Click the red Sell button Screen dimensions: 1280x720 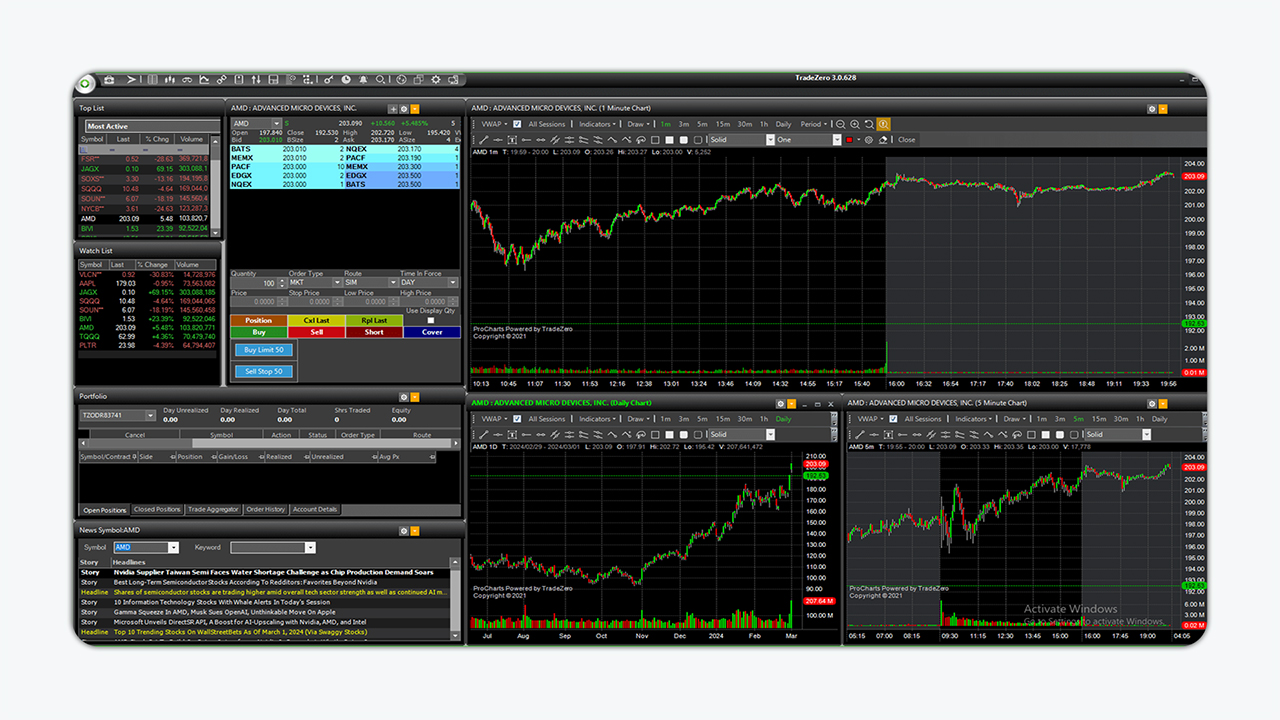[x=317, y=332]
